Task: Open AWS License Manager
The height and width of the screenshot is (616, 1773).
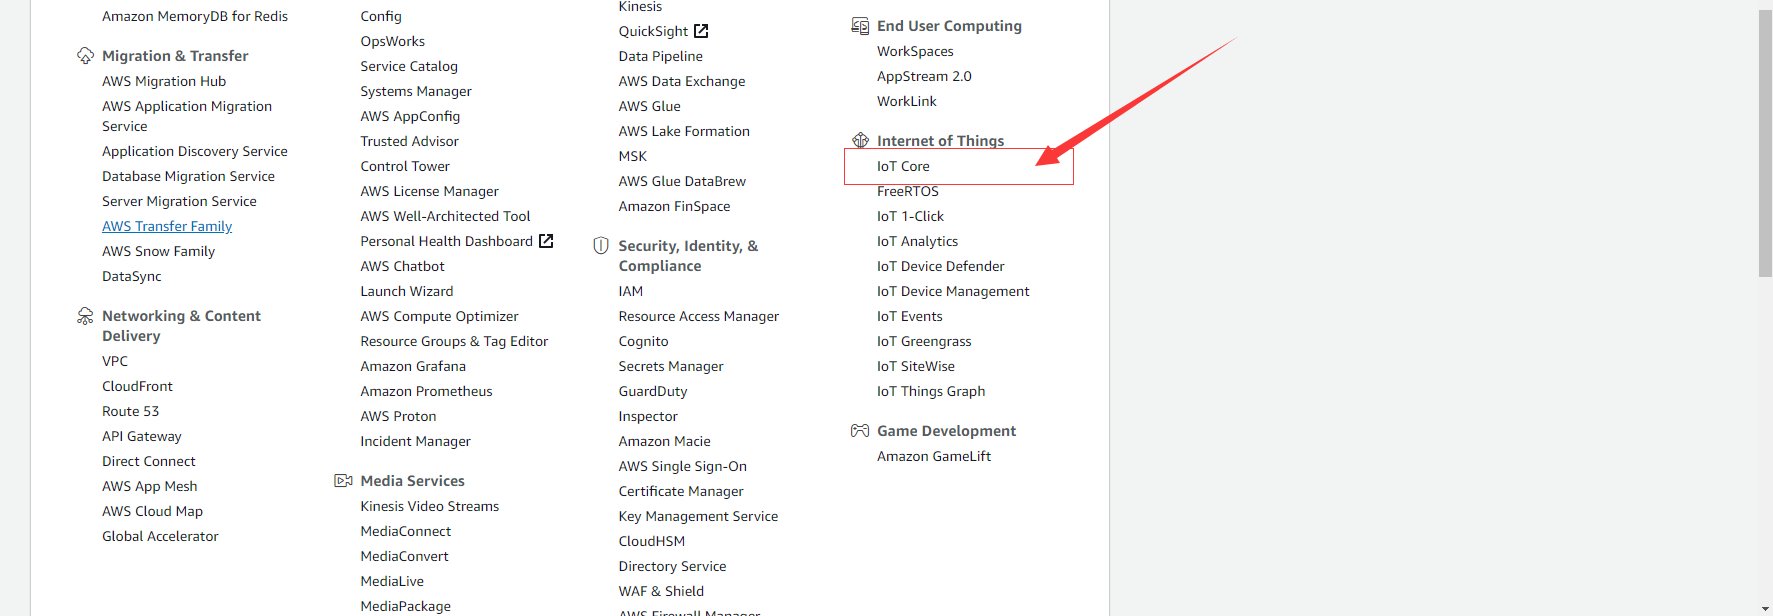Action: (430, 191)
